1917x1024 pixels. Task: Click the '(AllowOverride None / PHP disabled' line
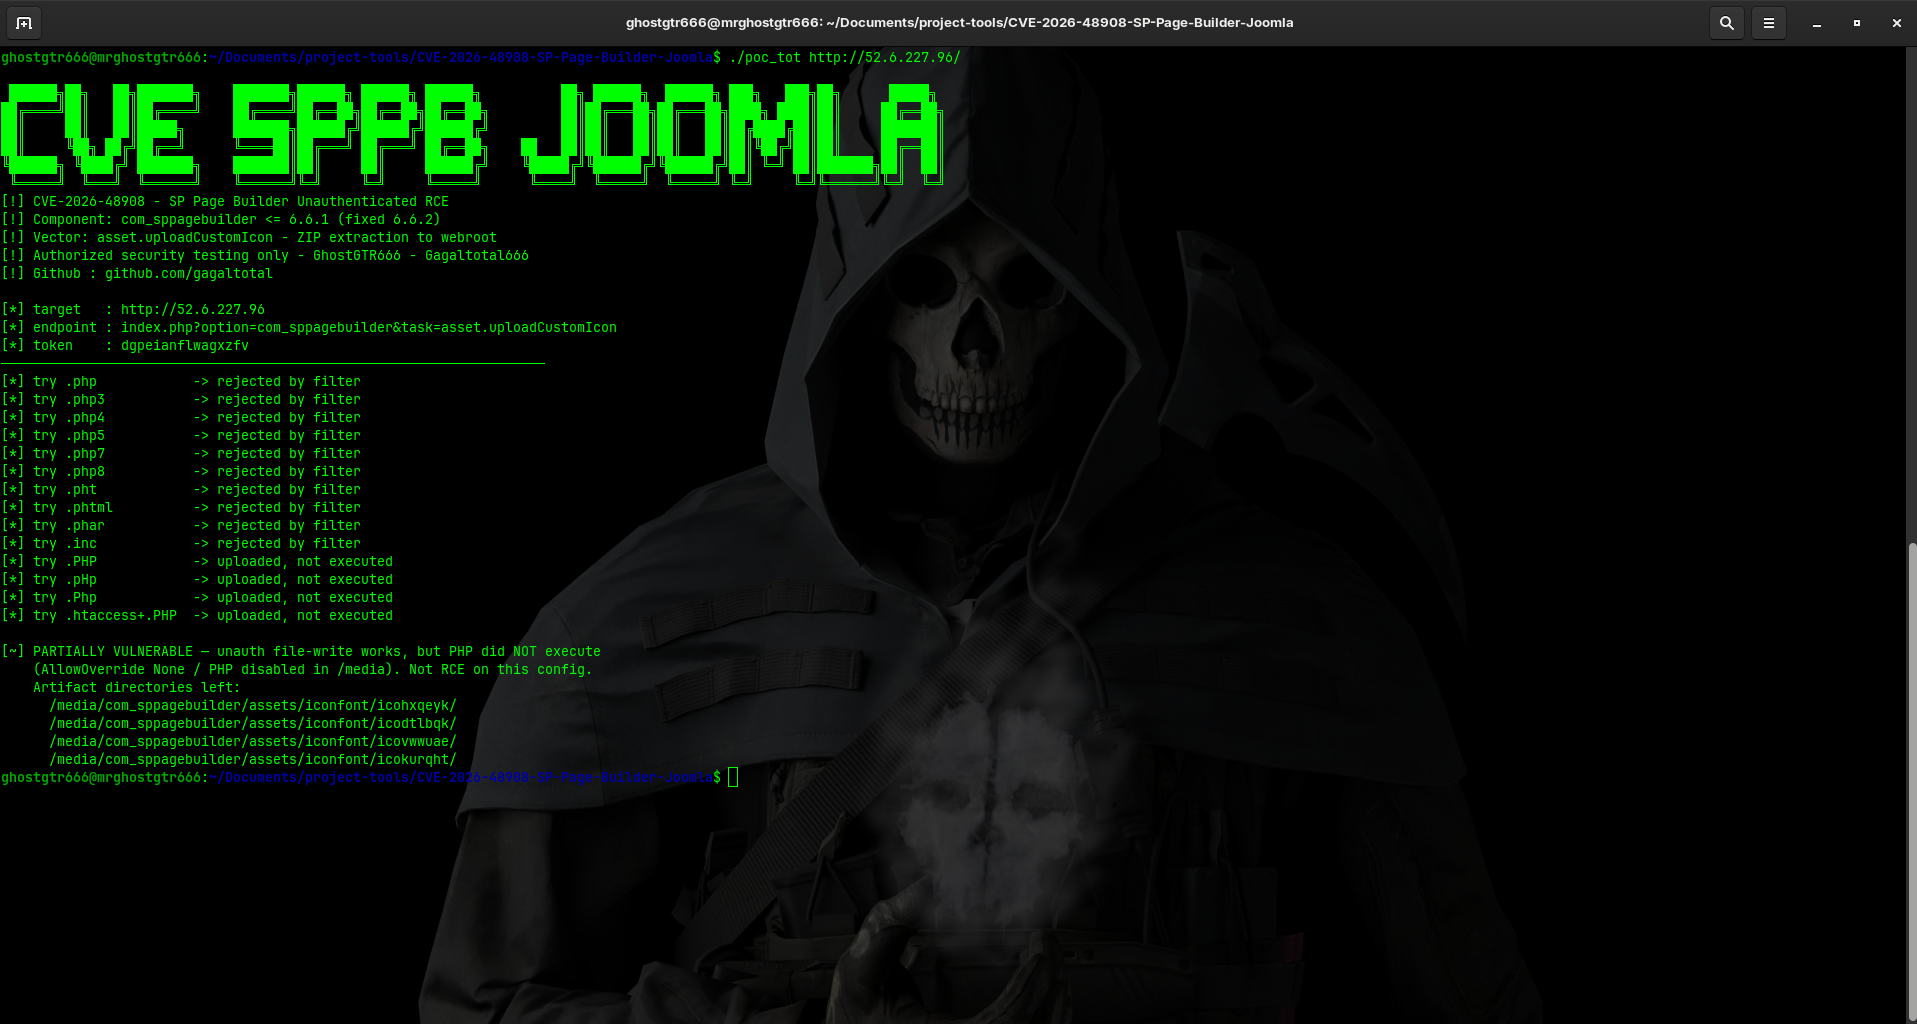313,670
